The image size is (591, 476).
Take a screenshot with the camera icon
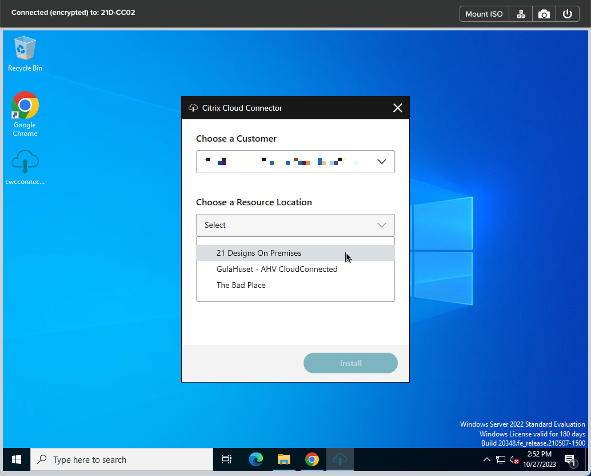click(544, 14)
